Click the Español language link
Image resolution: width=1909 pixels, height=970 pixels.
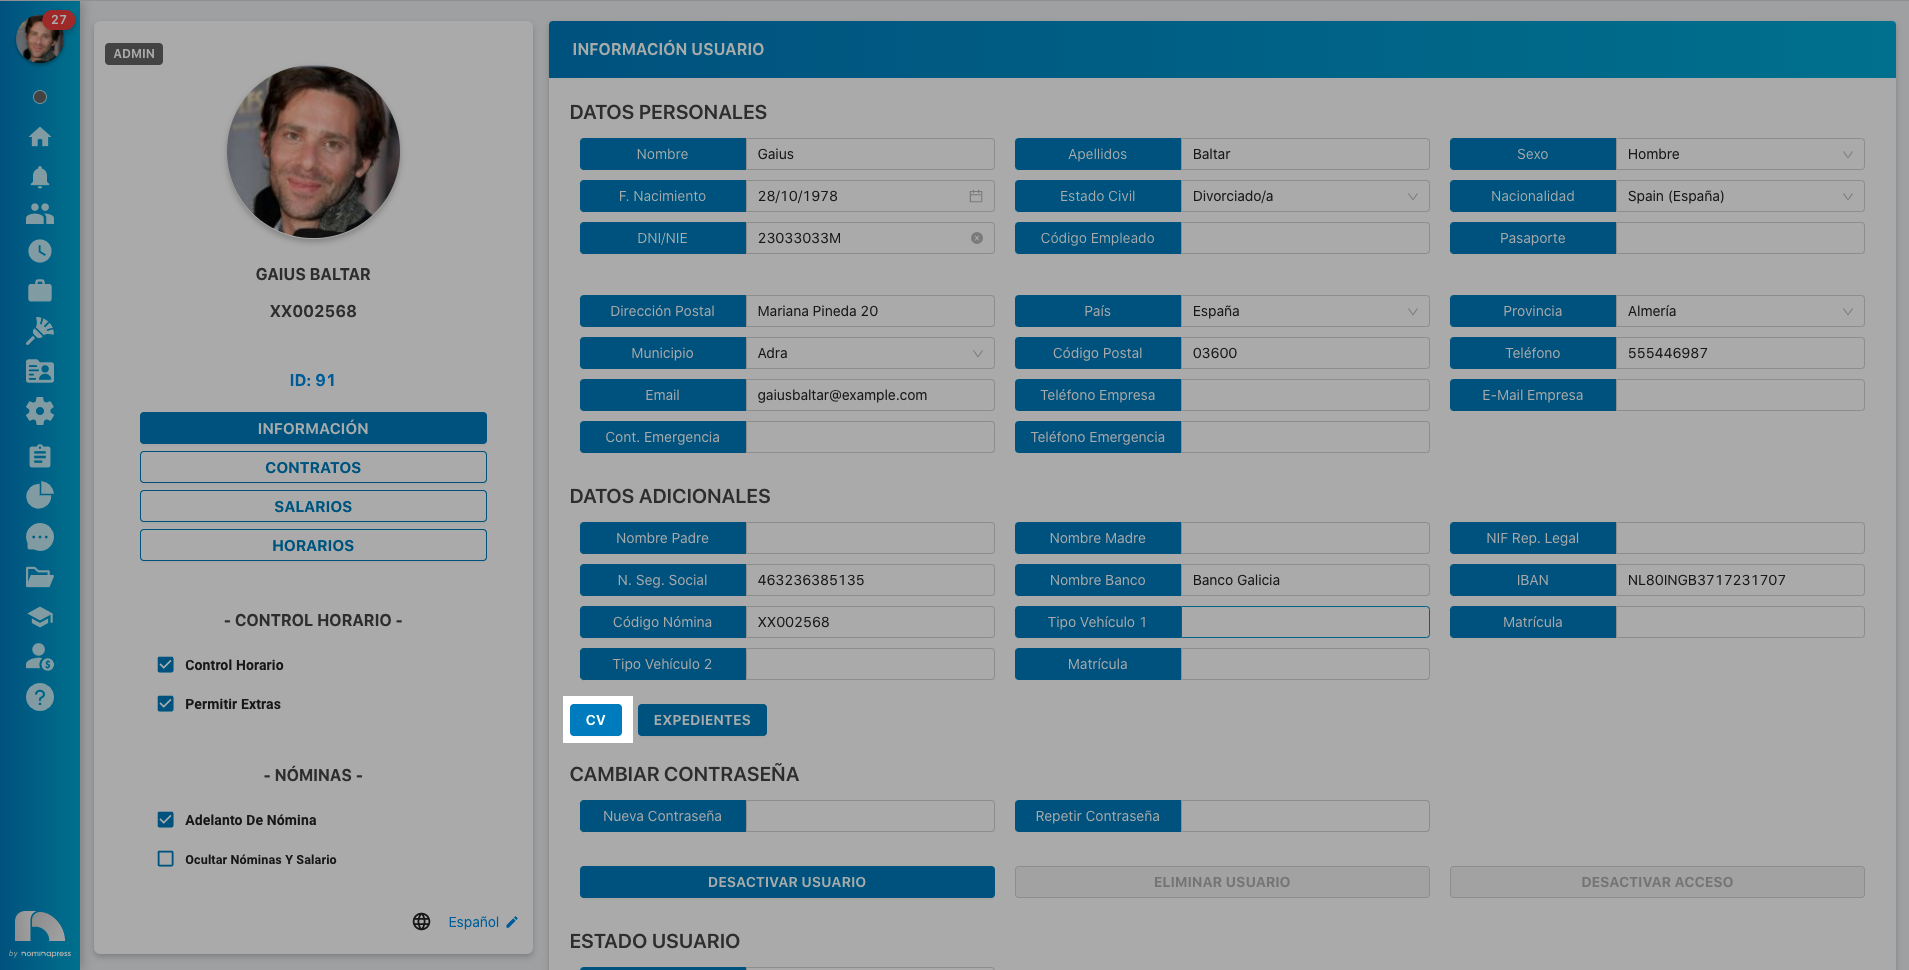tap(474, 922)
